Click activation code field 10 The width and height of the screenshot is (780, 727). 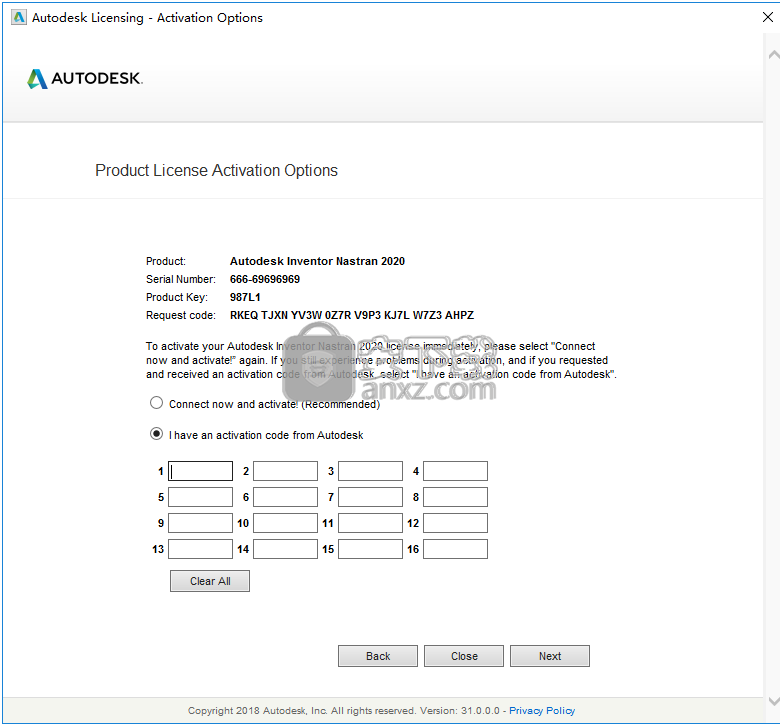(286, 523)
